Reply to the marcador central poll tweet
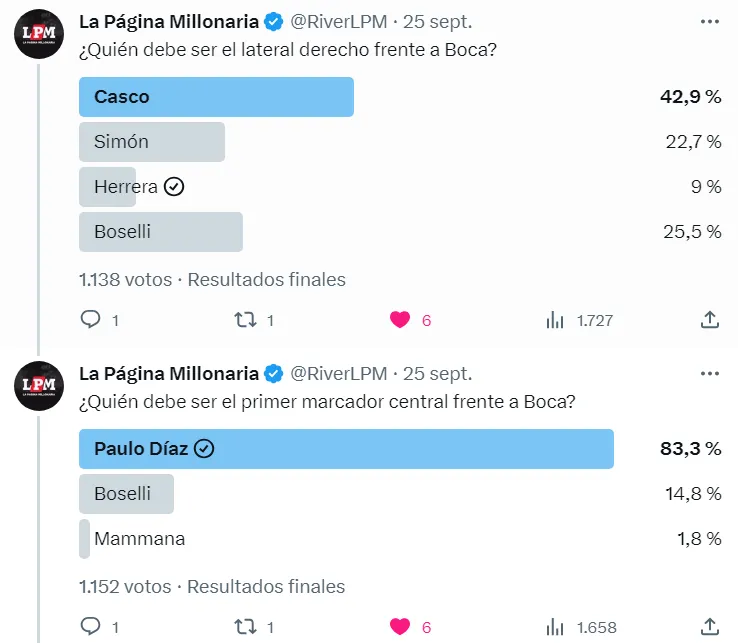This screenshot has width=738, height=643. tap(90, 627)
